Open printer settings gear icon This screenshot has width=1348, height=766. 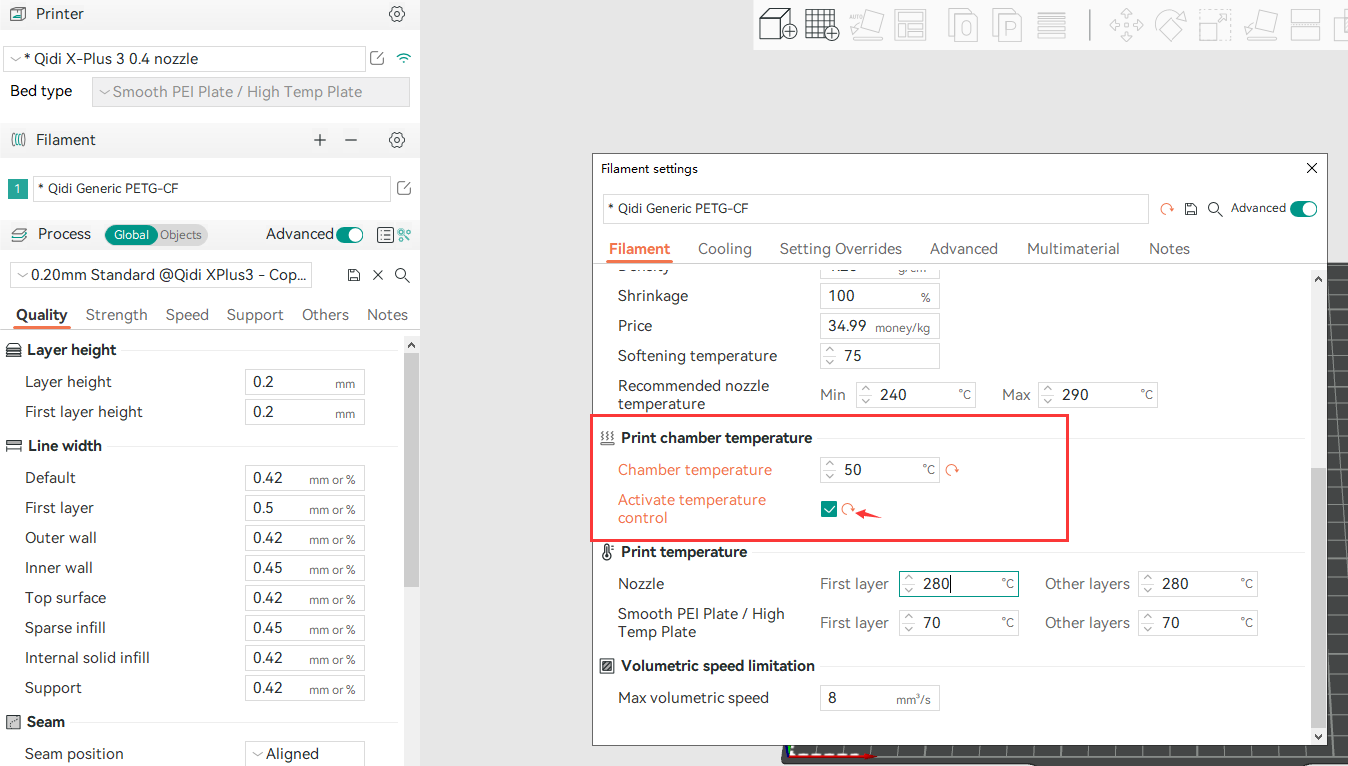pos(397,14)
